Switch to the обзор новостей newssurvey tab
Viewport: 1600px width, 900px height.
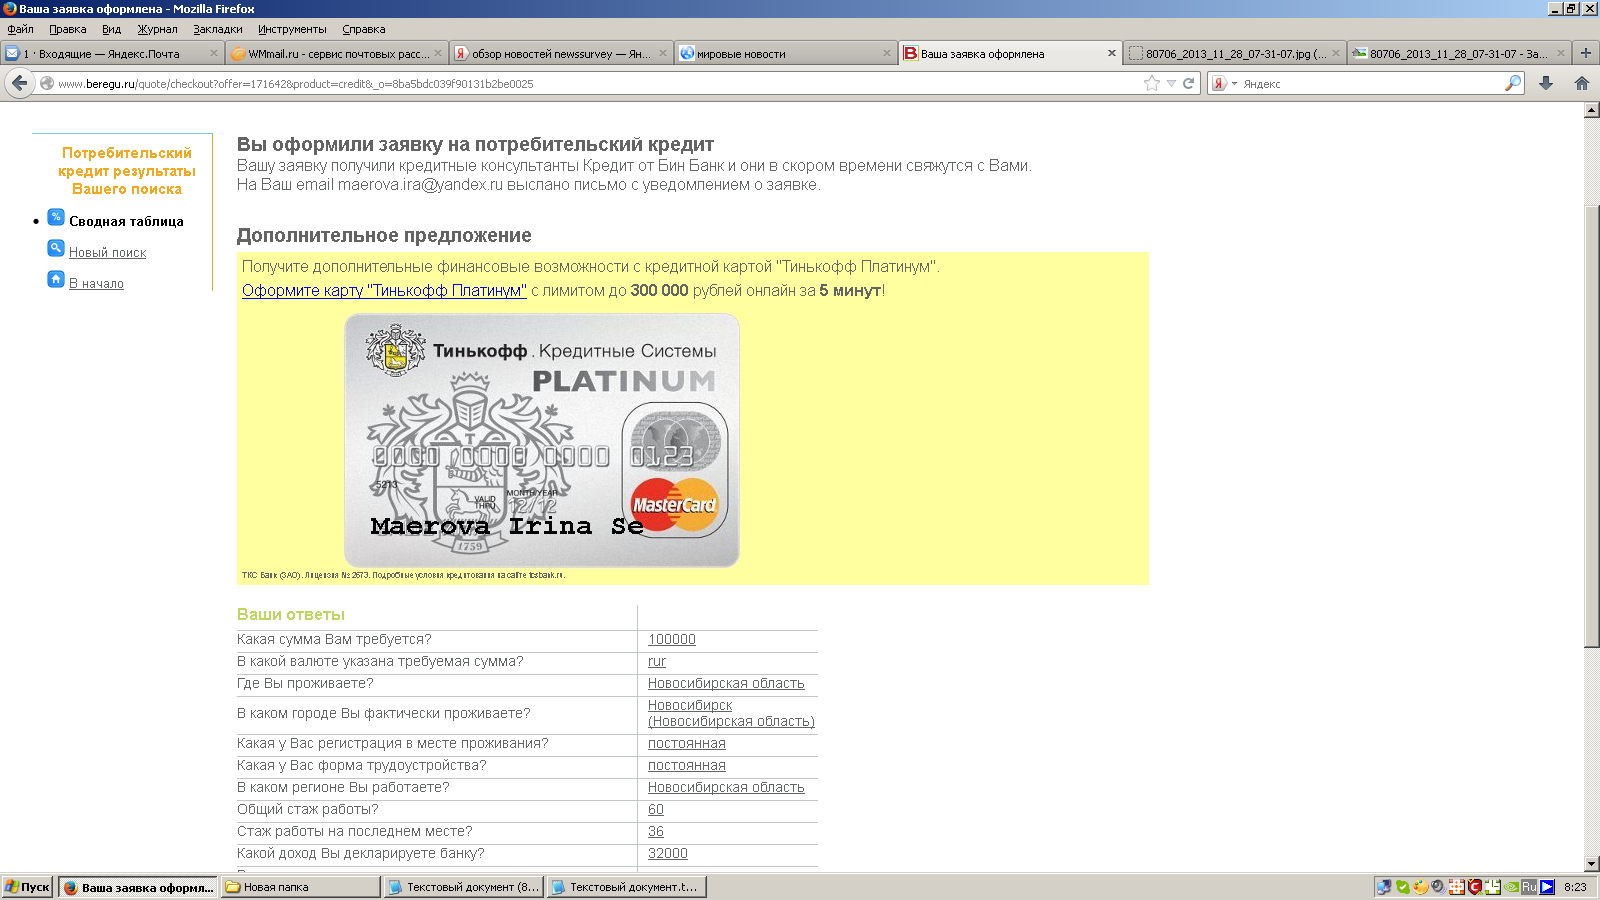560,54
